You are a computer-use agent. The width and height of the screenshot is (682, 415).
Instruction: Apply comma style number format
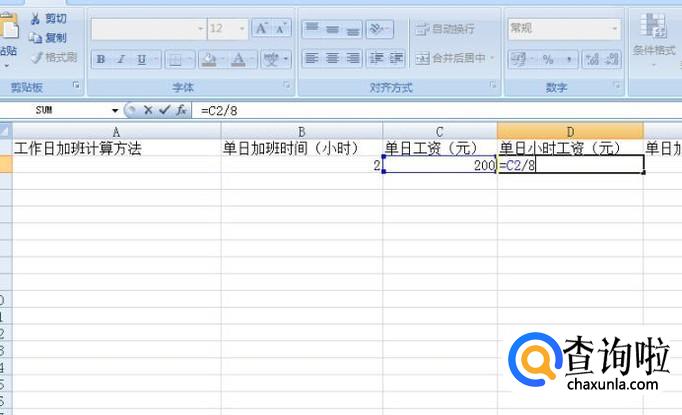pos(568,59)
